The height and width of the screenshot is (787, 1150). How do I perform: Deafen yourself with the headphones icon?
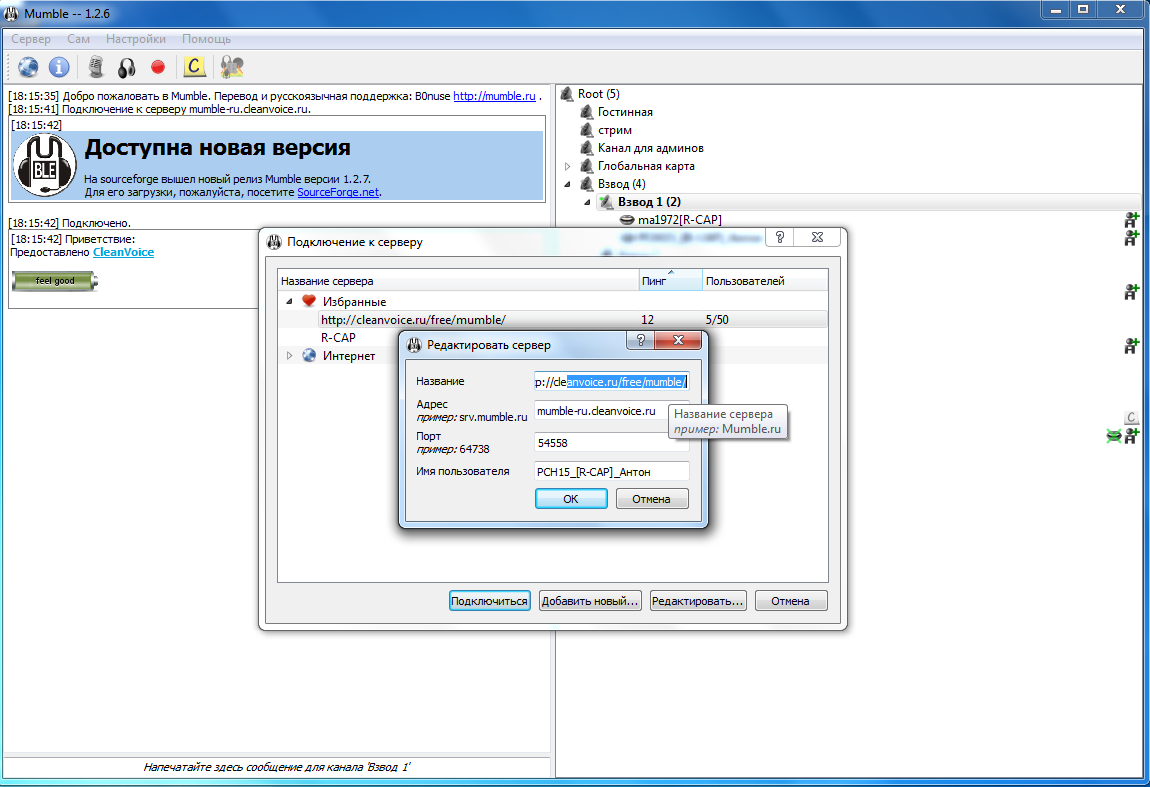pos(127,68)
